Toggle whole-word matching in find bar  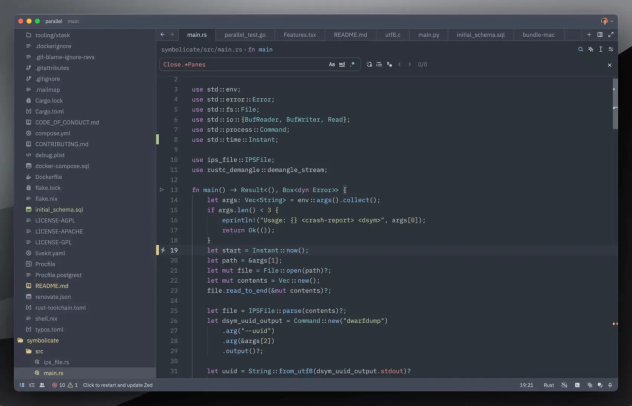pyautogui.click(x=343, y=64)
